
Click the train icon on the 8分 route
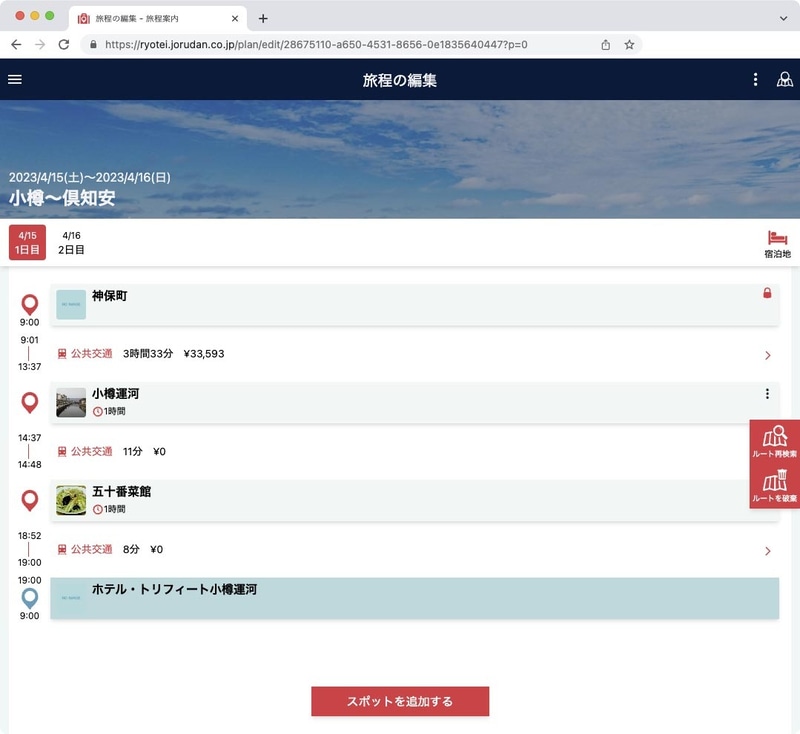(x=62, y=550)
